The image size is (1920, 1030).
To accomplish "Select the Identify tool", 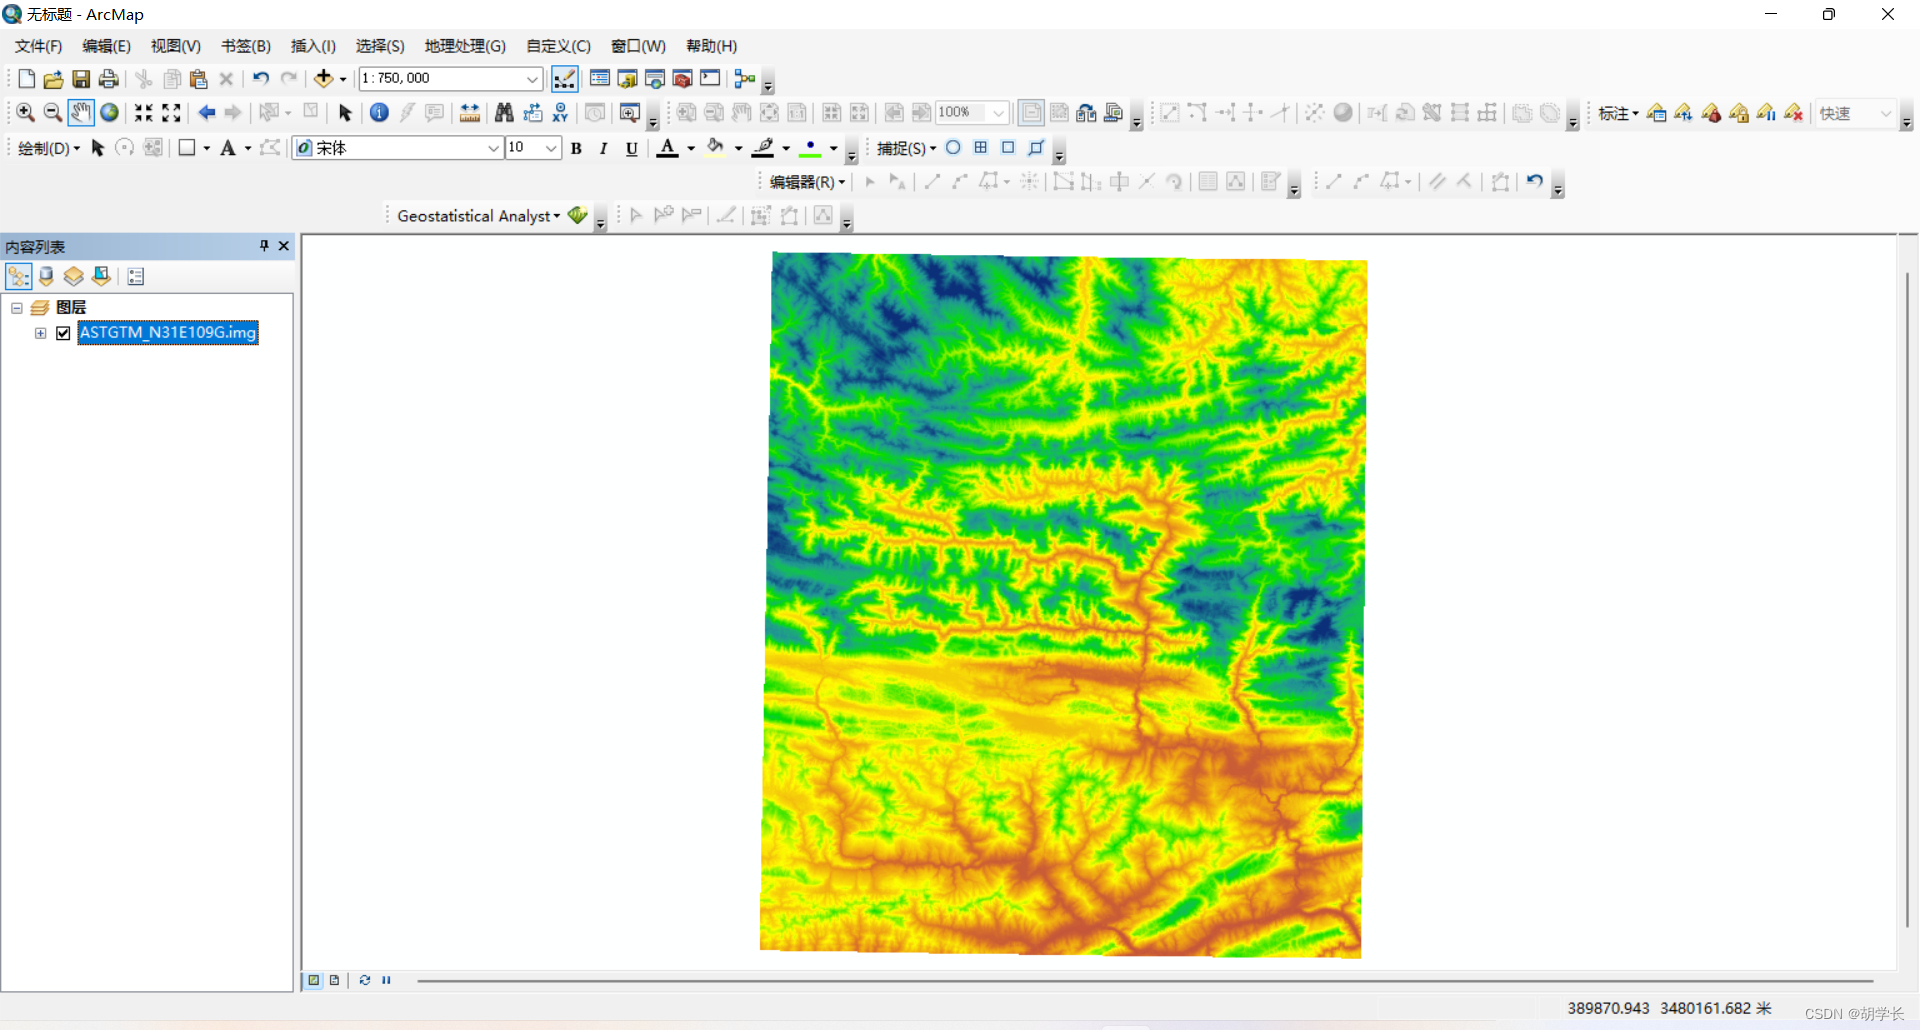I will click(x=379, y=113).
